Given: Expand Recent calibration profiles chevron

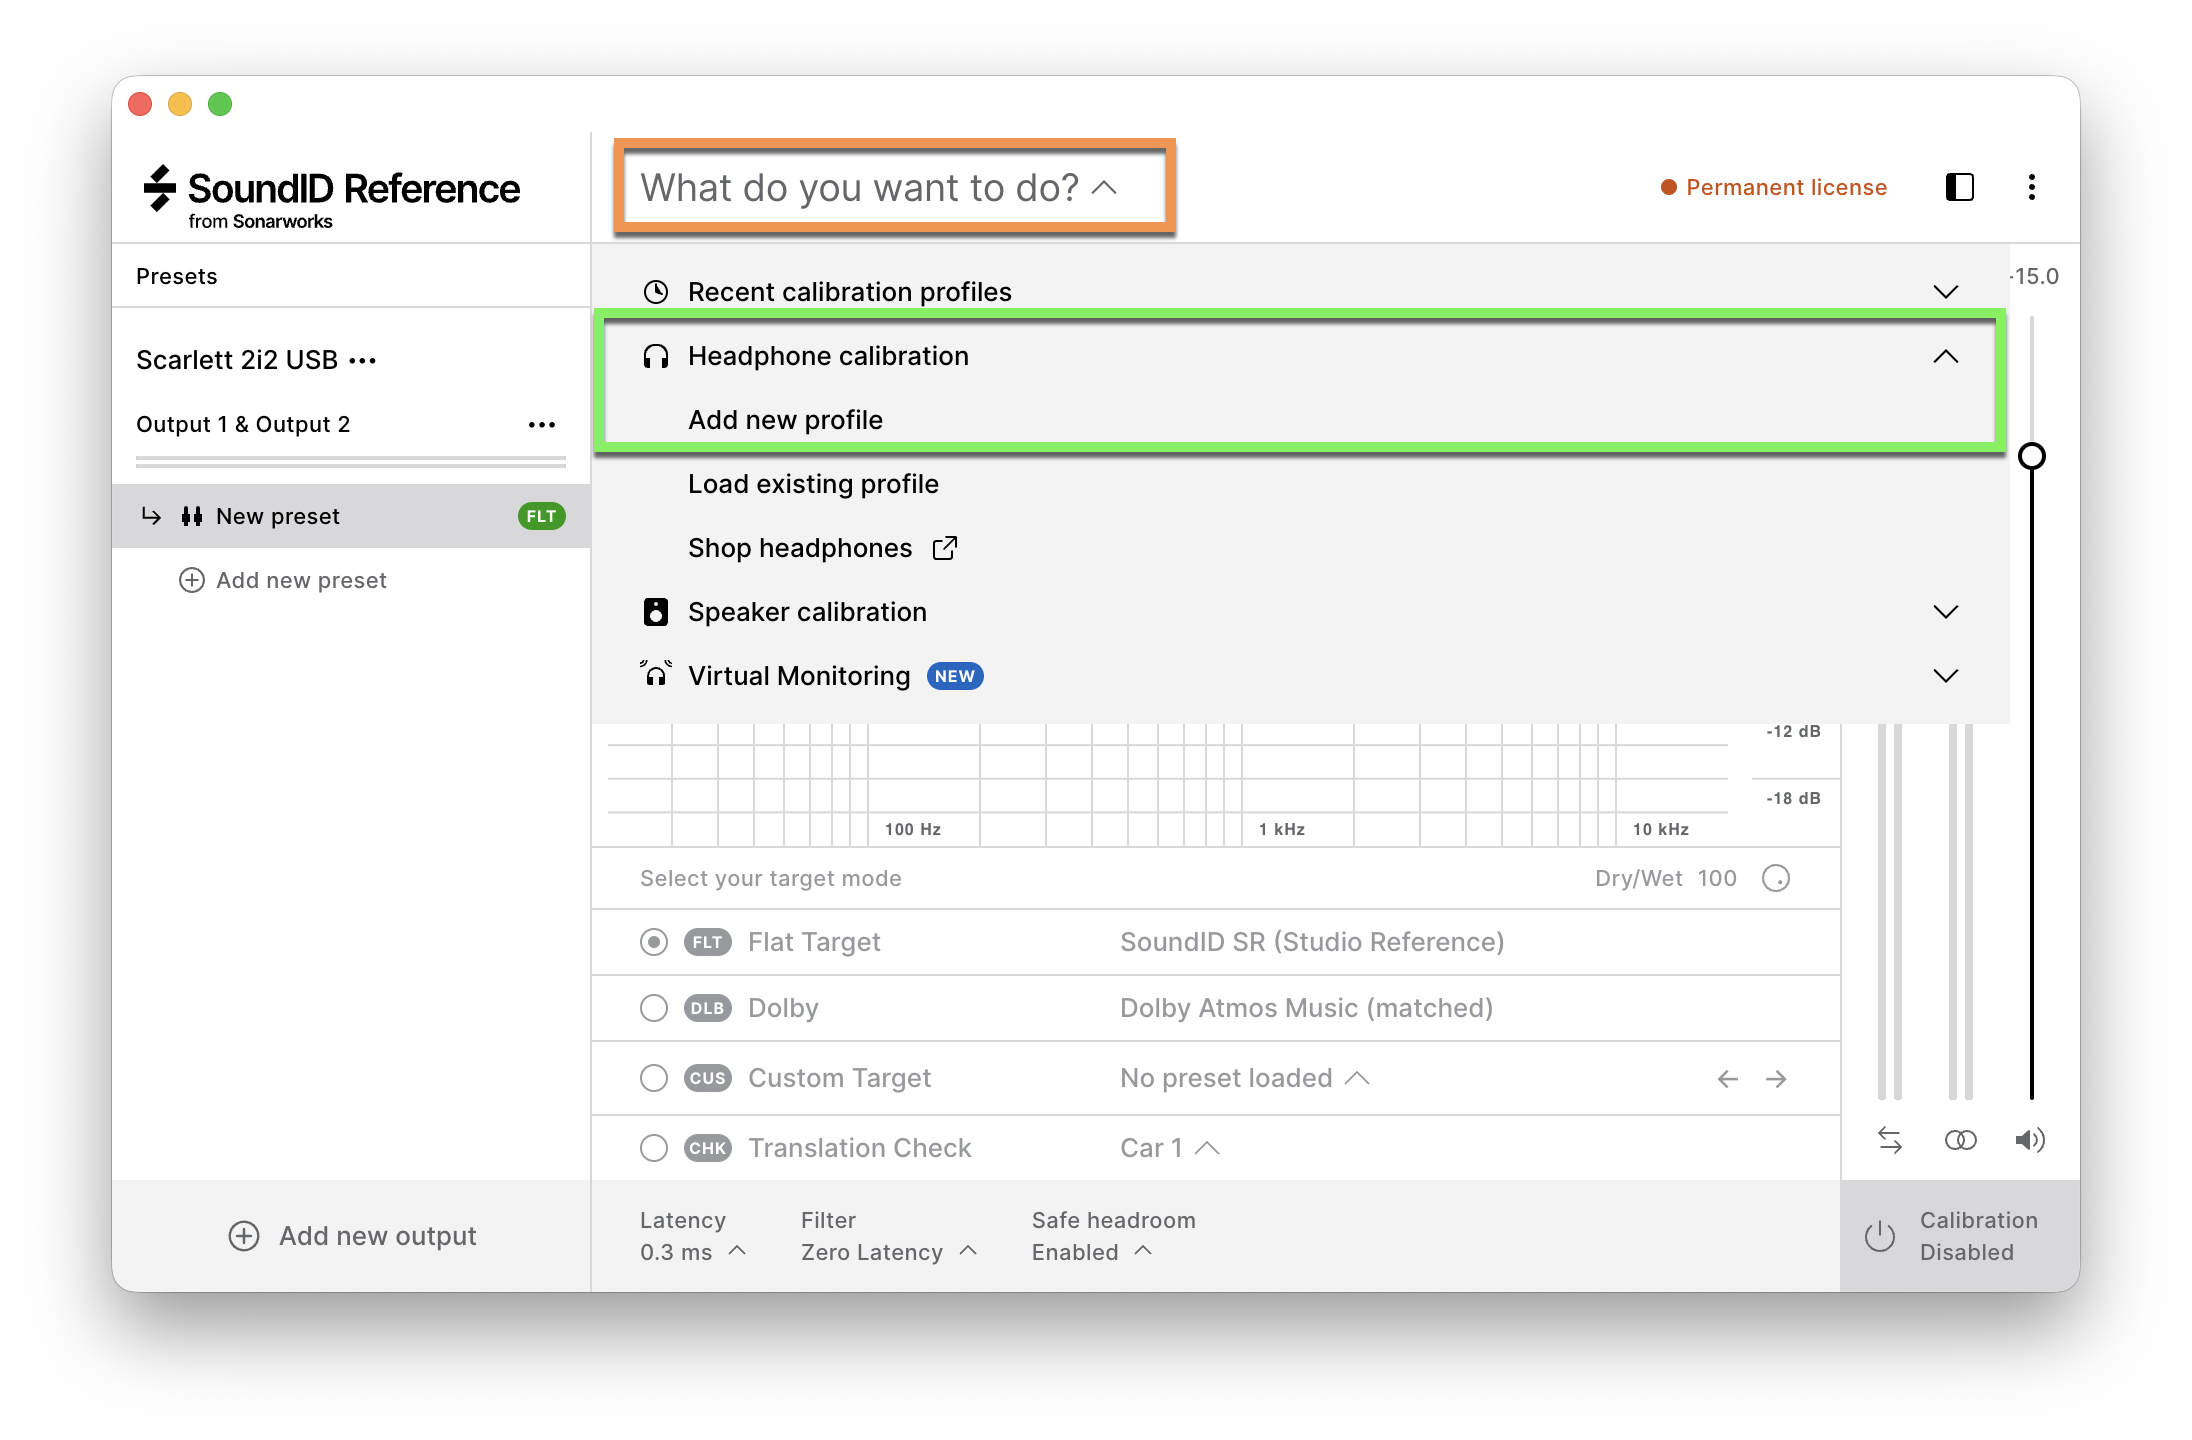Looking at the screenshot, I should coord(1945,292).
